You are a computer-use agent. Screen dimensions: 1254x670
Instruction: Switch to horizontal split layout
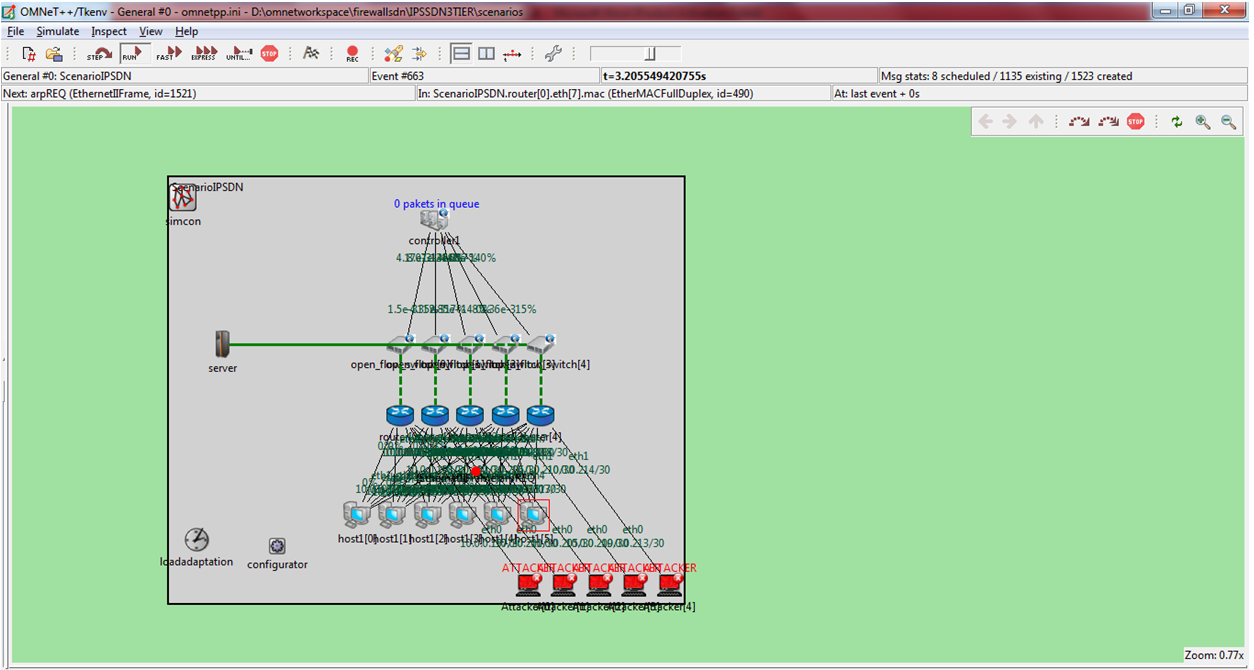coord(461,54)
